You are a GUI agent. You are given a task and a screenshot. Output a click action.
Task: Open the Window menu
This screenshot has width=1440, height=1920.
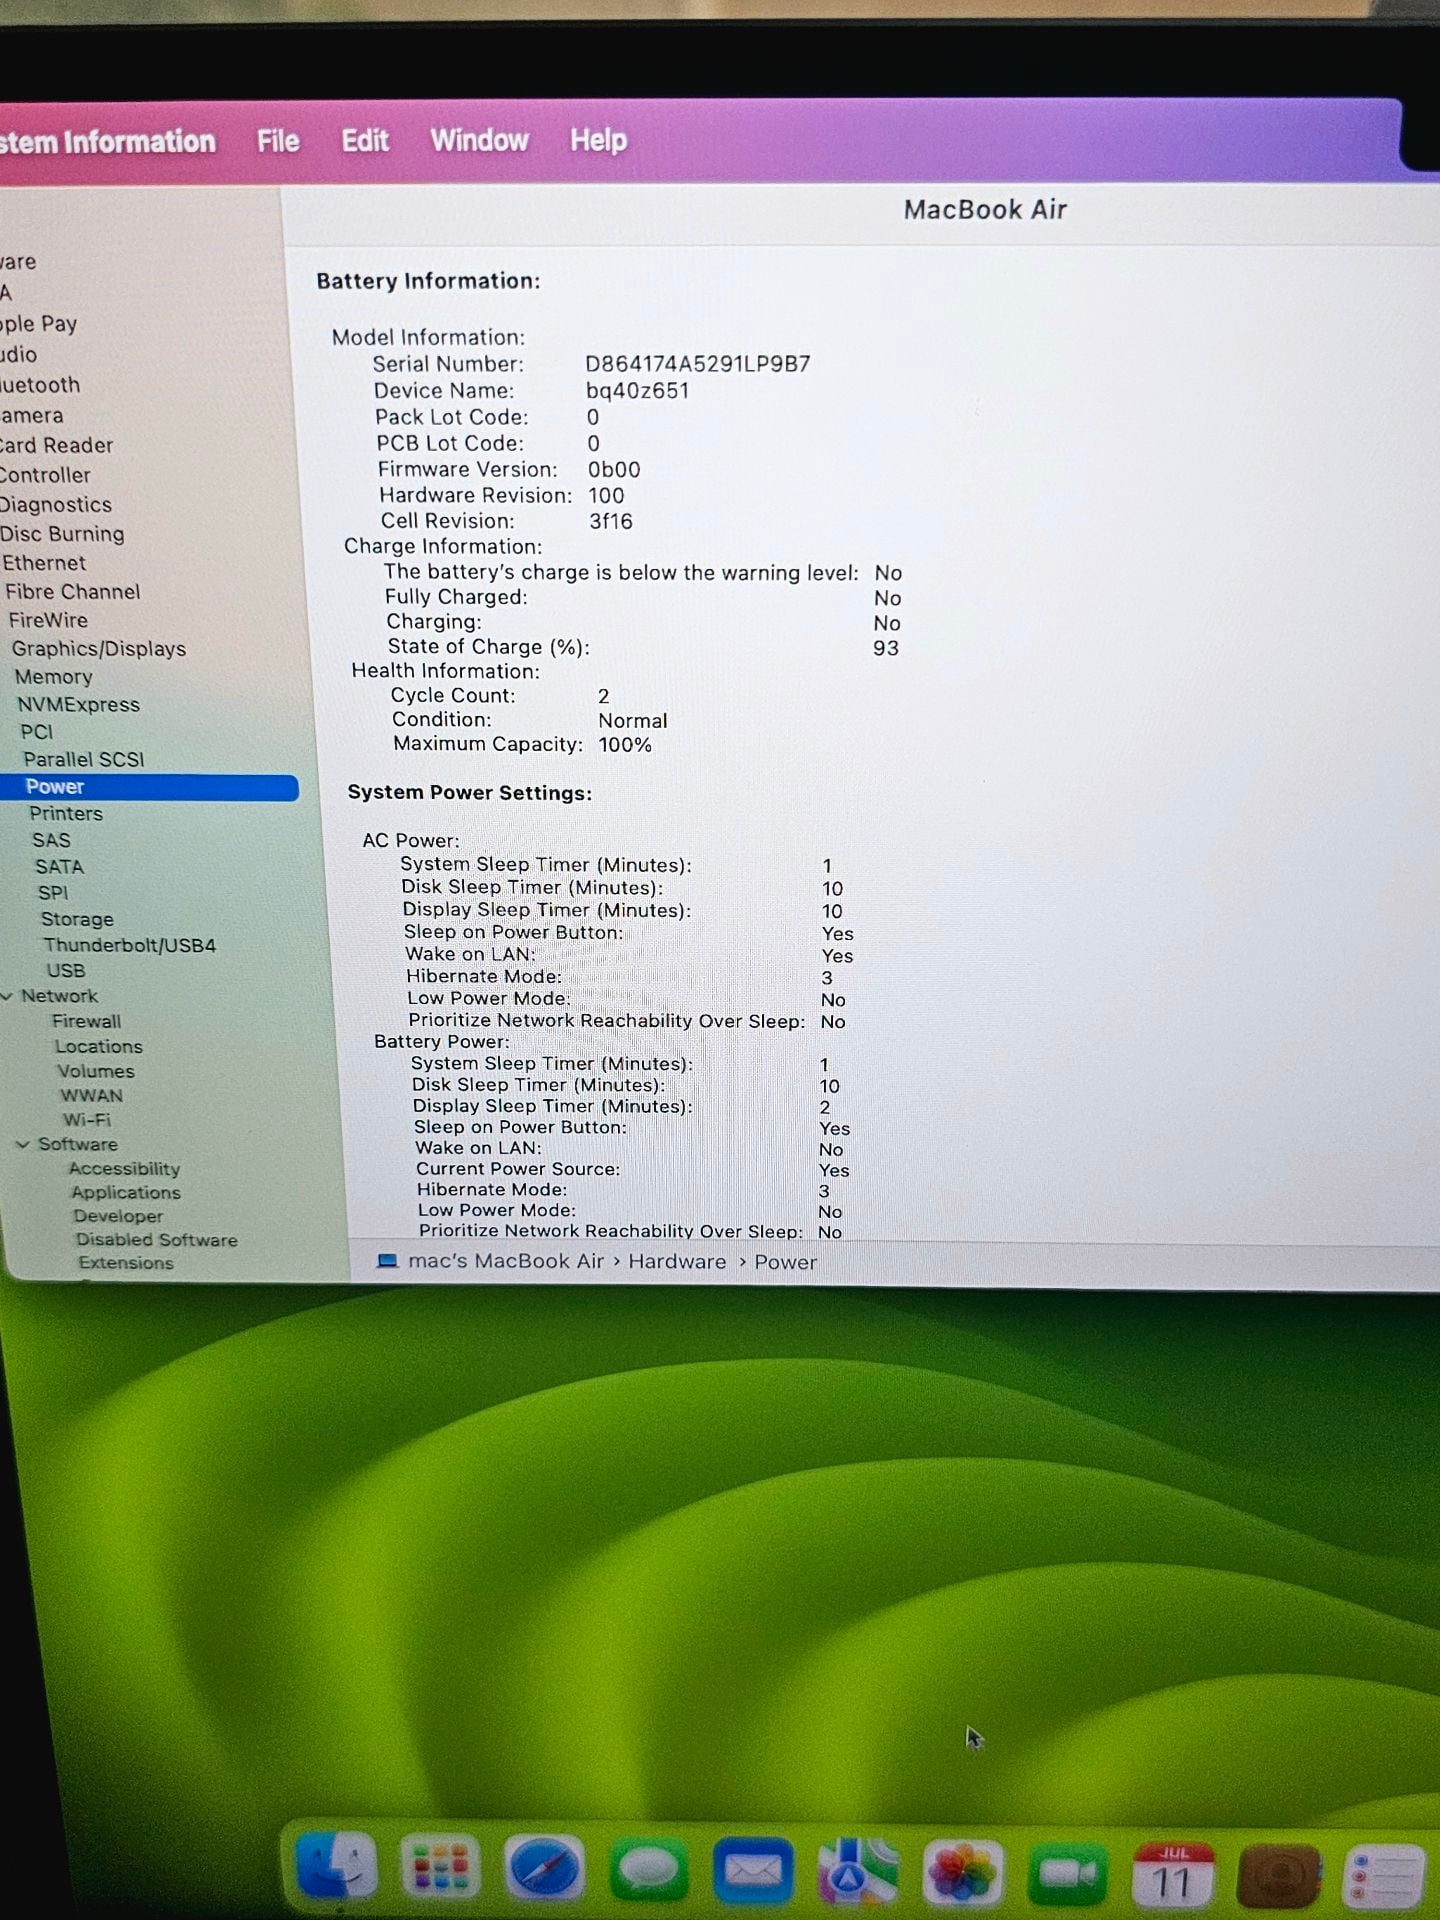479,139
